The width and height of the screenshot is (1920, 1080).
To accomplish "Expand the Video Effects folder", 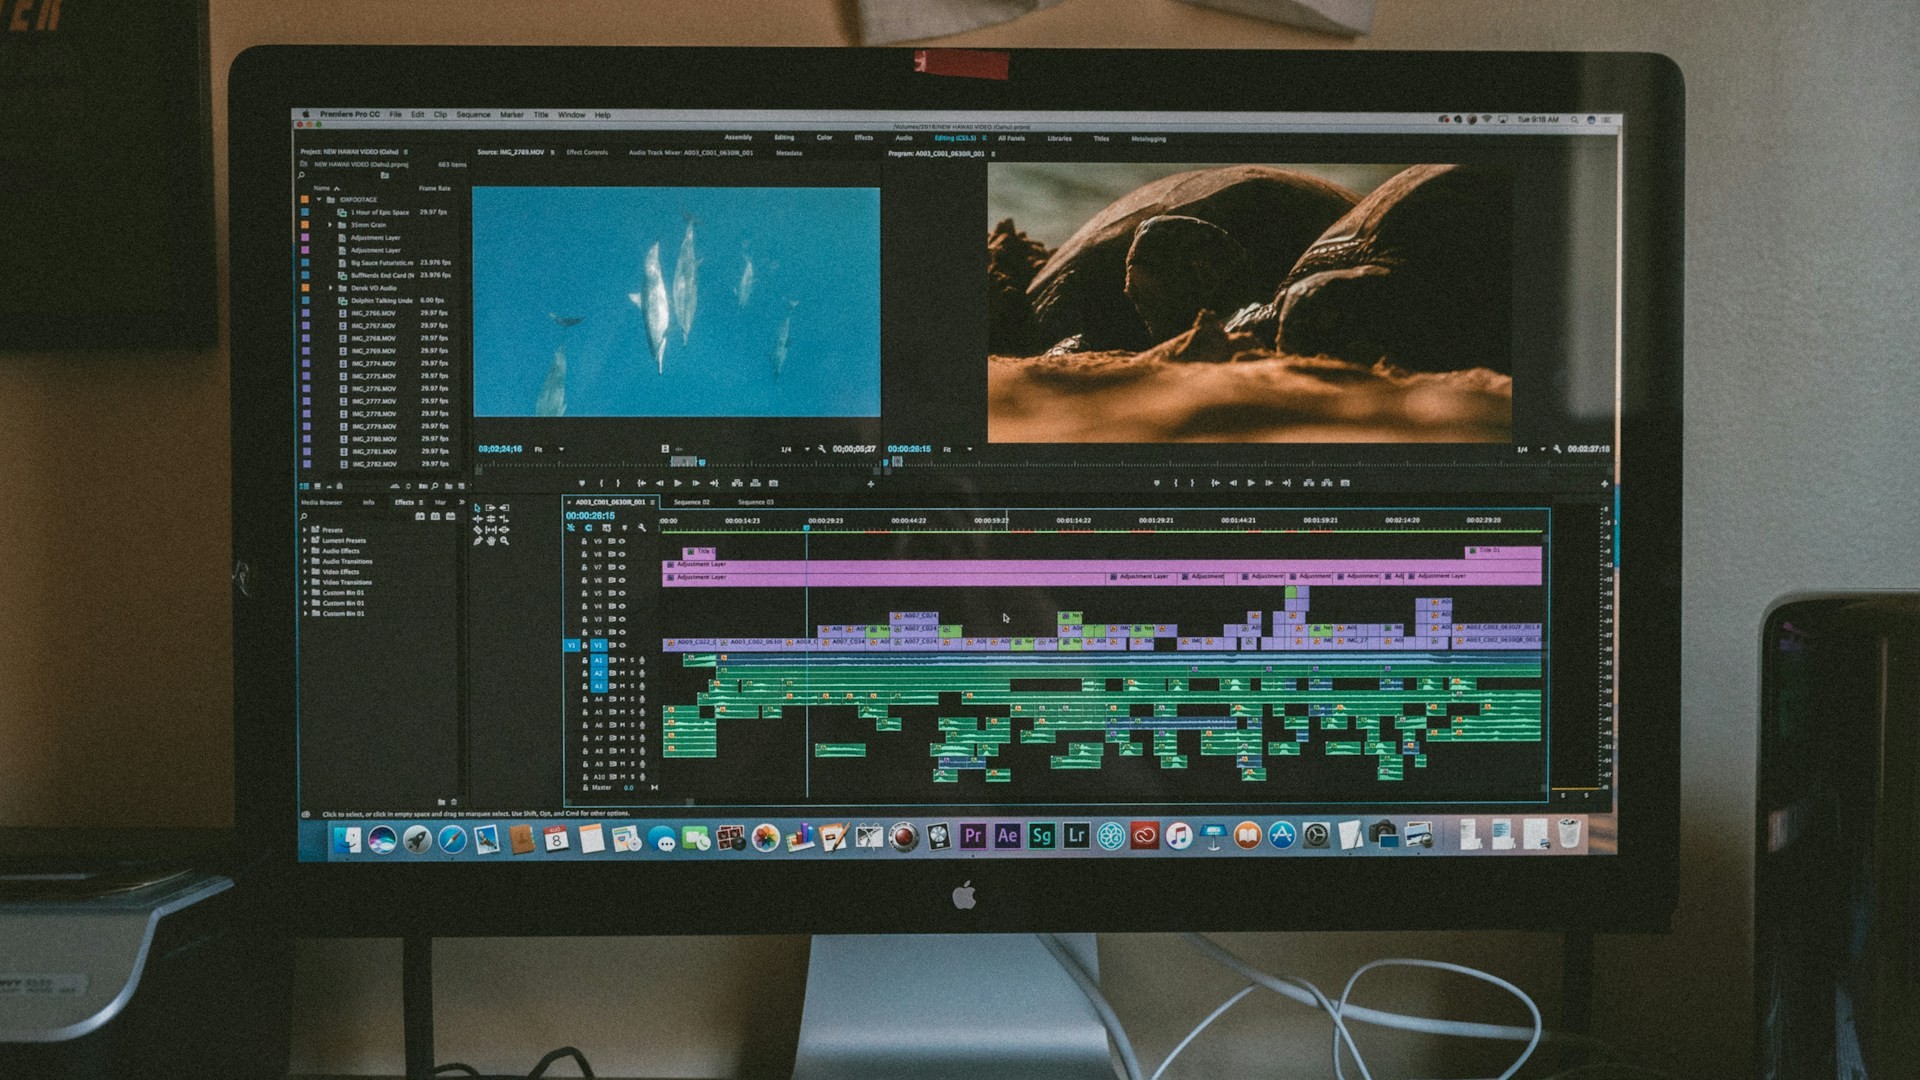I will coord(305,572).
